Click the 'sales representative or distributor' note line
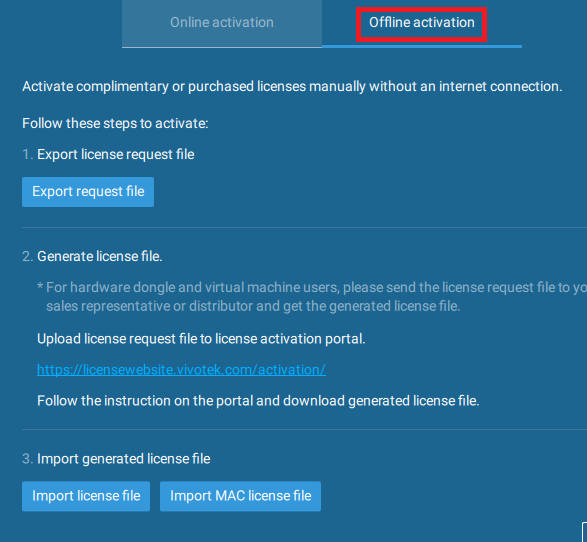 coord(253,306)
